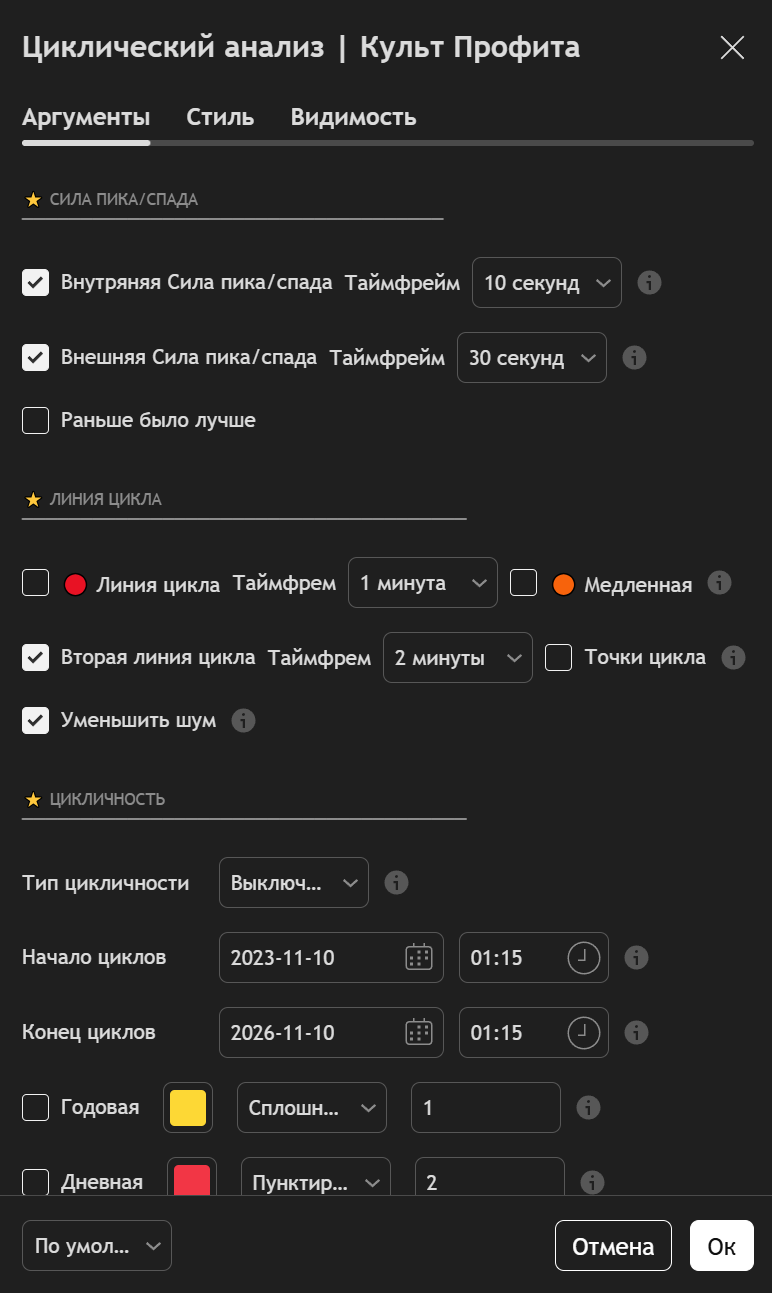This screenshot has width=772, height=1293.
Task: Click info icon beside Тип цикличности
Action: pos(397,883)
